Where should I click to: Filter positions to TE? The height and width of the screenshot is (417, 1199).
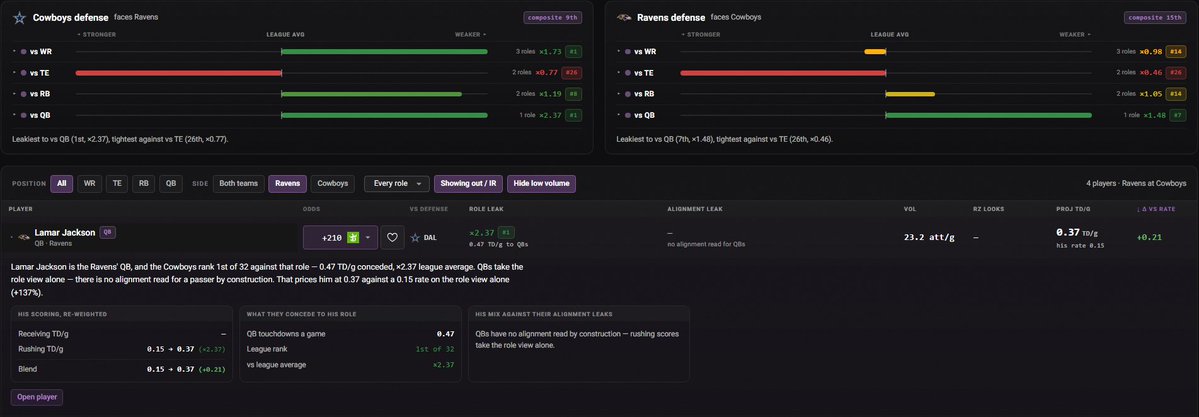[x=117, y=184]
